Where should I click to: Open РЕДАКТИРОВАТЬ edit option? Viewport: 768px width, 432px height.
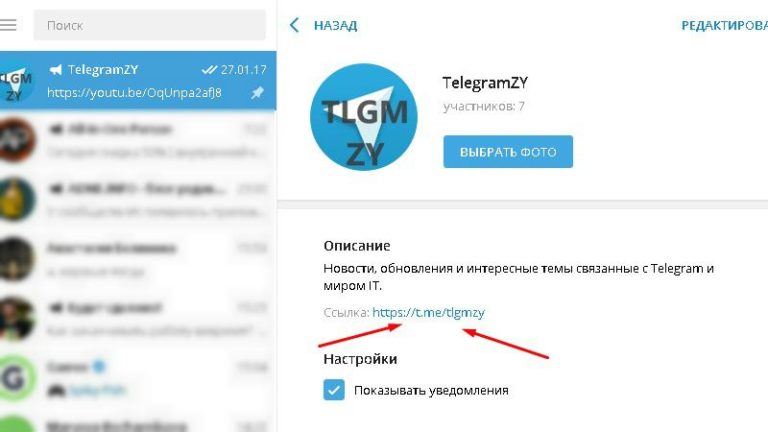(724, 25)
